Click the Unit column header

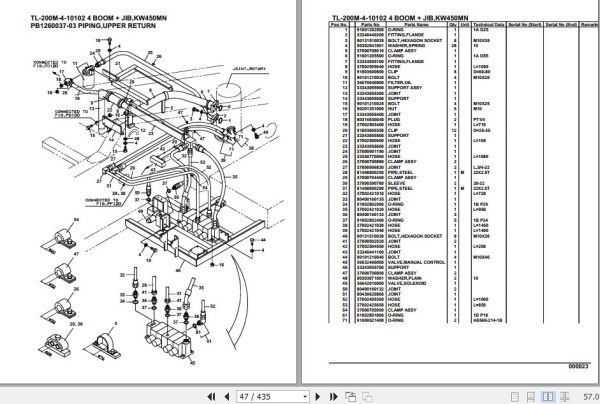point(465,24)
